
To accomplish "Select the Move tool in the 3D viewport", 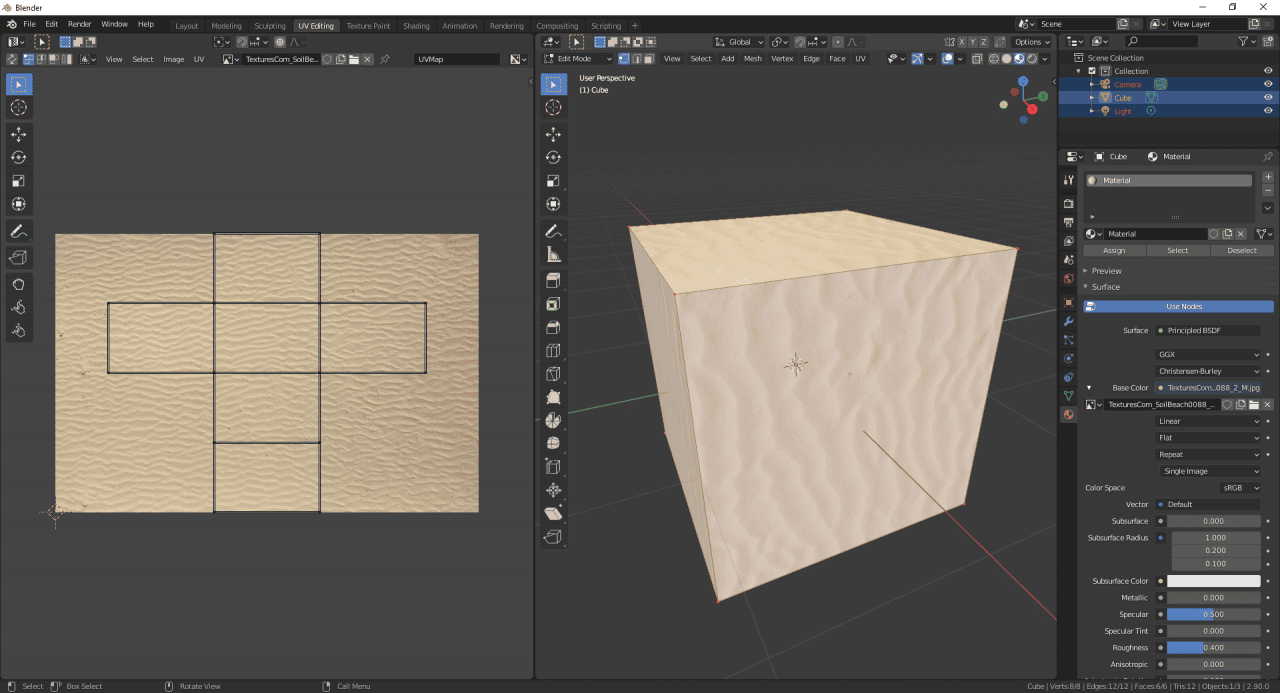I will [x=554, y=133].
